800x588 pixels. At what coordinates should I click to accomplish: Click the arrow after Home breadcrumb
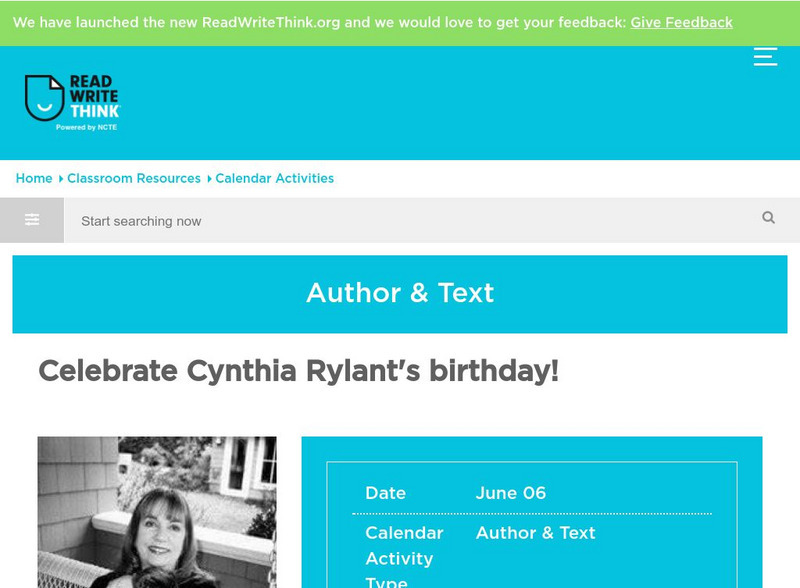point(61,179)
